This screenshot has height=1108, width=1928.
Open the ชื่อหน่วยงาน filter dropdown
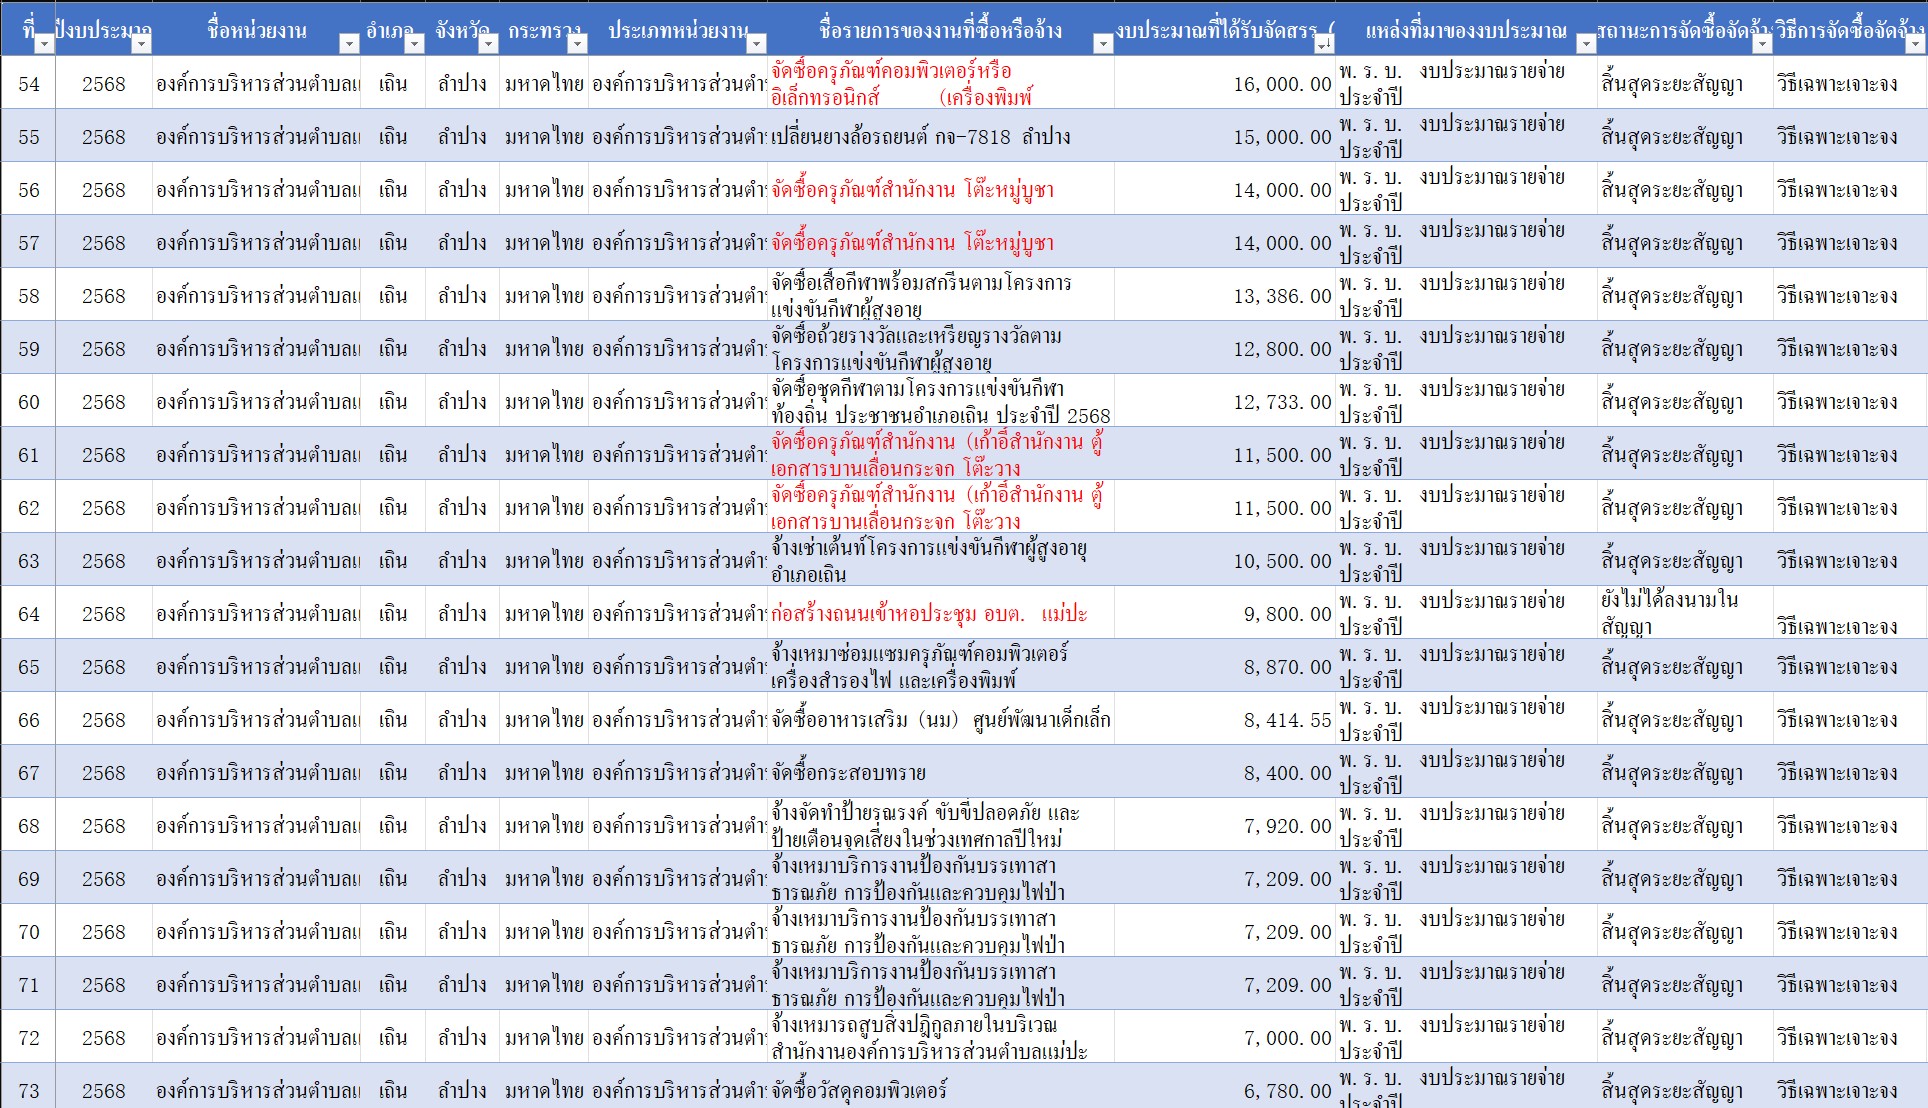tap(347, 46)
